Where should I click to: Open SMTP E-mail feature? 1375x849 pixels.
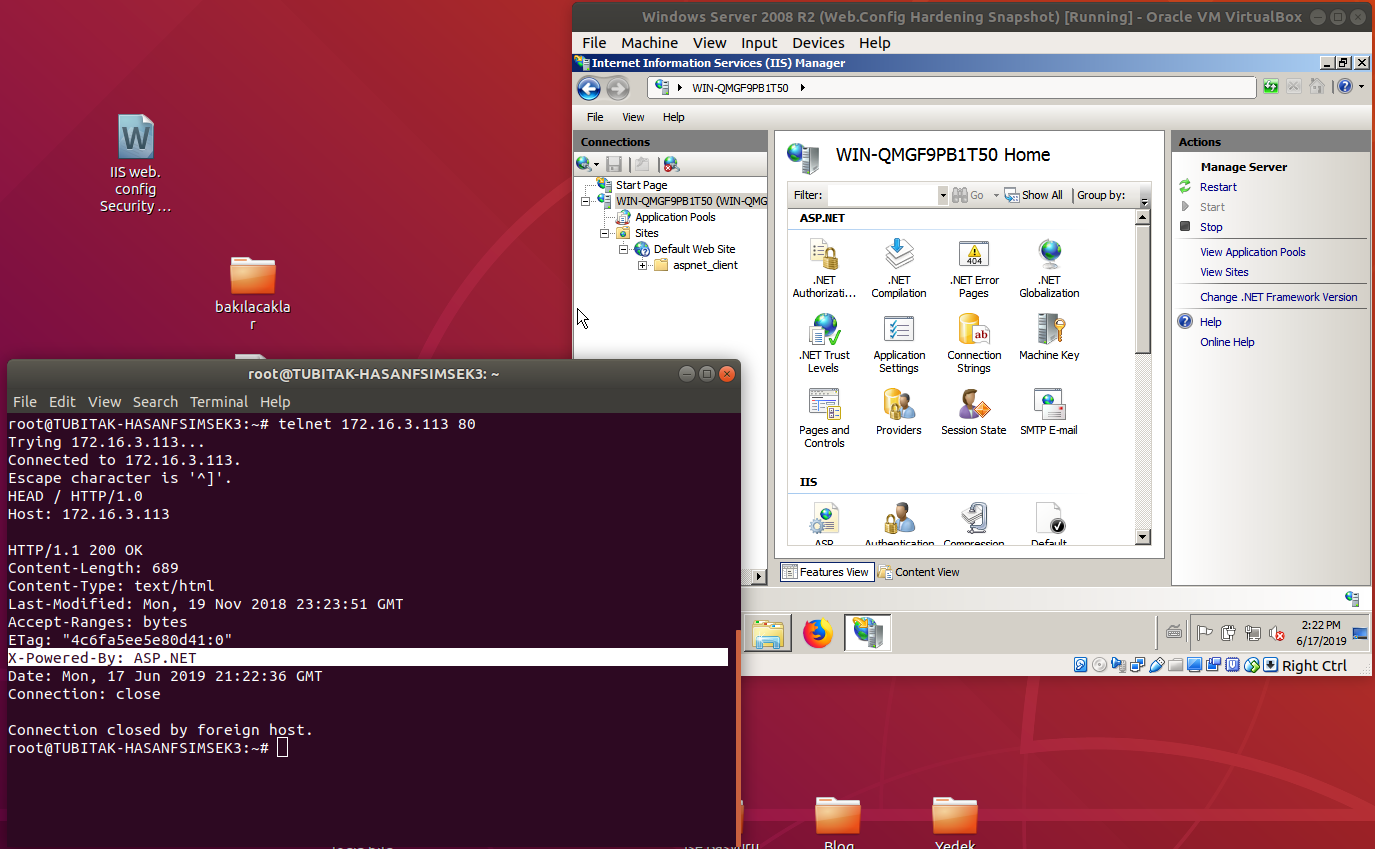[1049, 411]
